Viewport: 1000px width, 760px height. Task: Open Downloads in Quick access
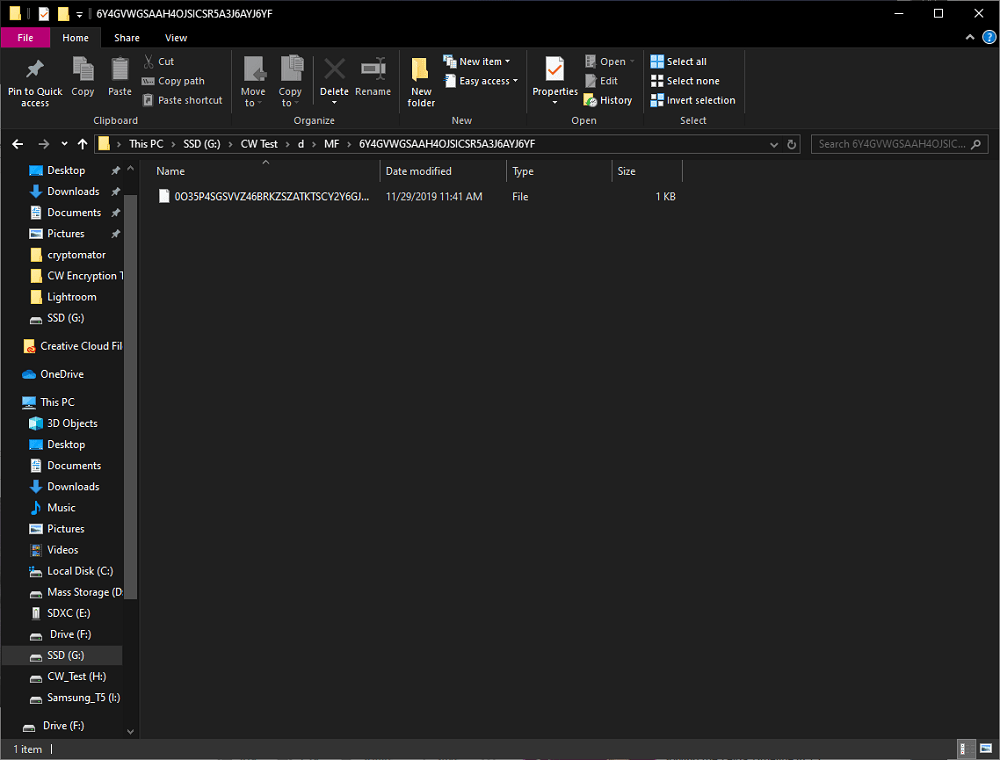click(73, 191)
